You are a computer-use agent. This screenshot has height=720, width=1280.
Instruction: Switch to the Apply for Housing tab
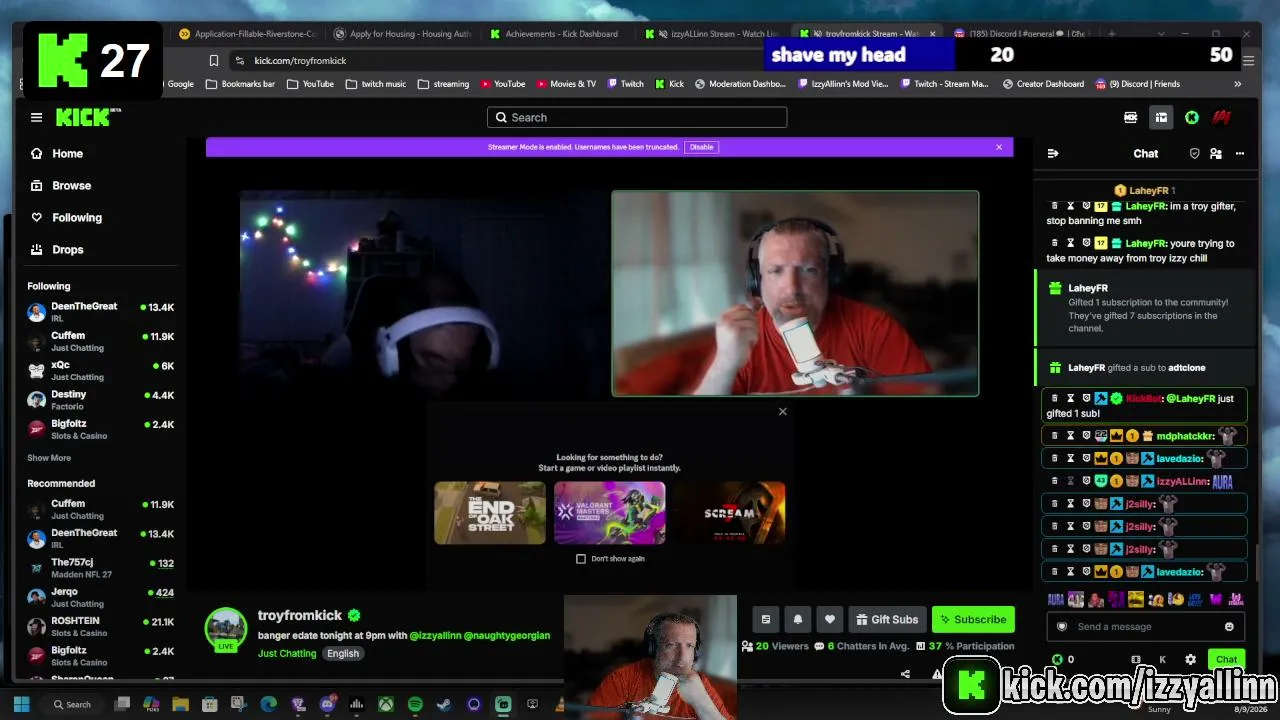pos(403,34)
